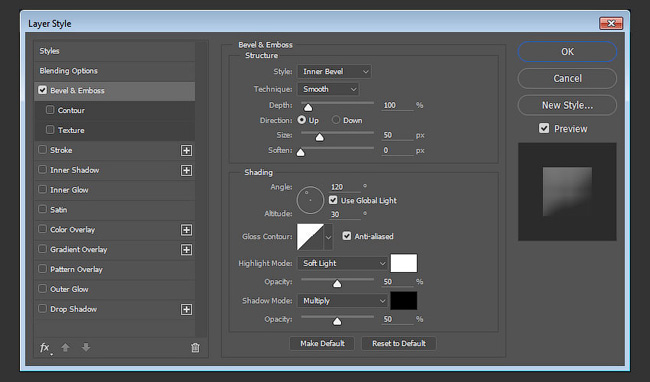The height and width of the screenshot is (382, 650).
Task: Enable the Satin checkbox
Action: [42, 209]
